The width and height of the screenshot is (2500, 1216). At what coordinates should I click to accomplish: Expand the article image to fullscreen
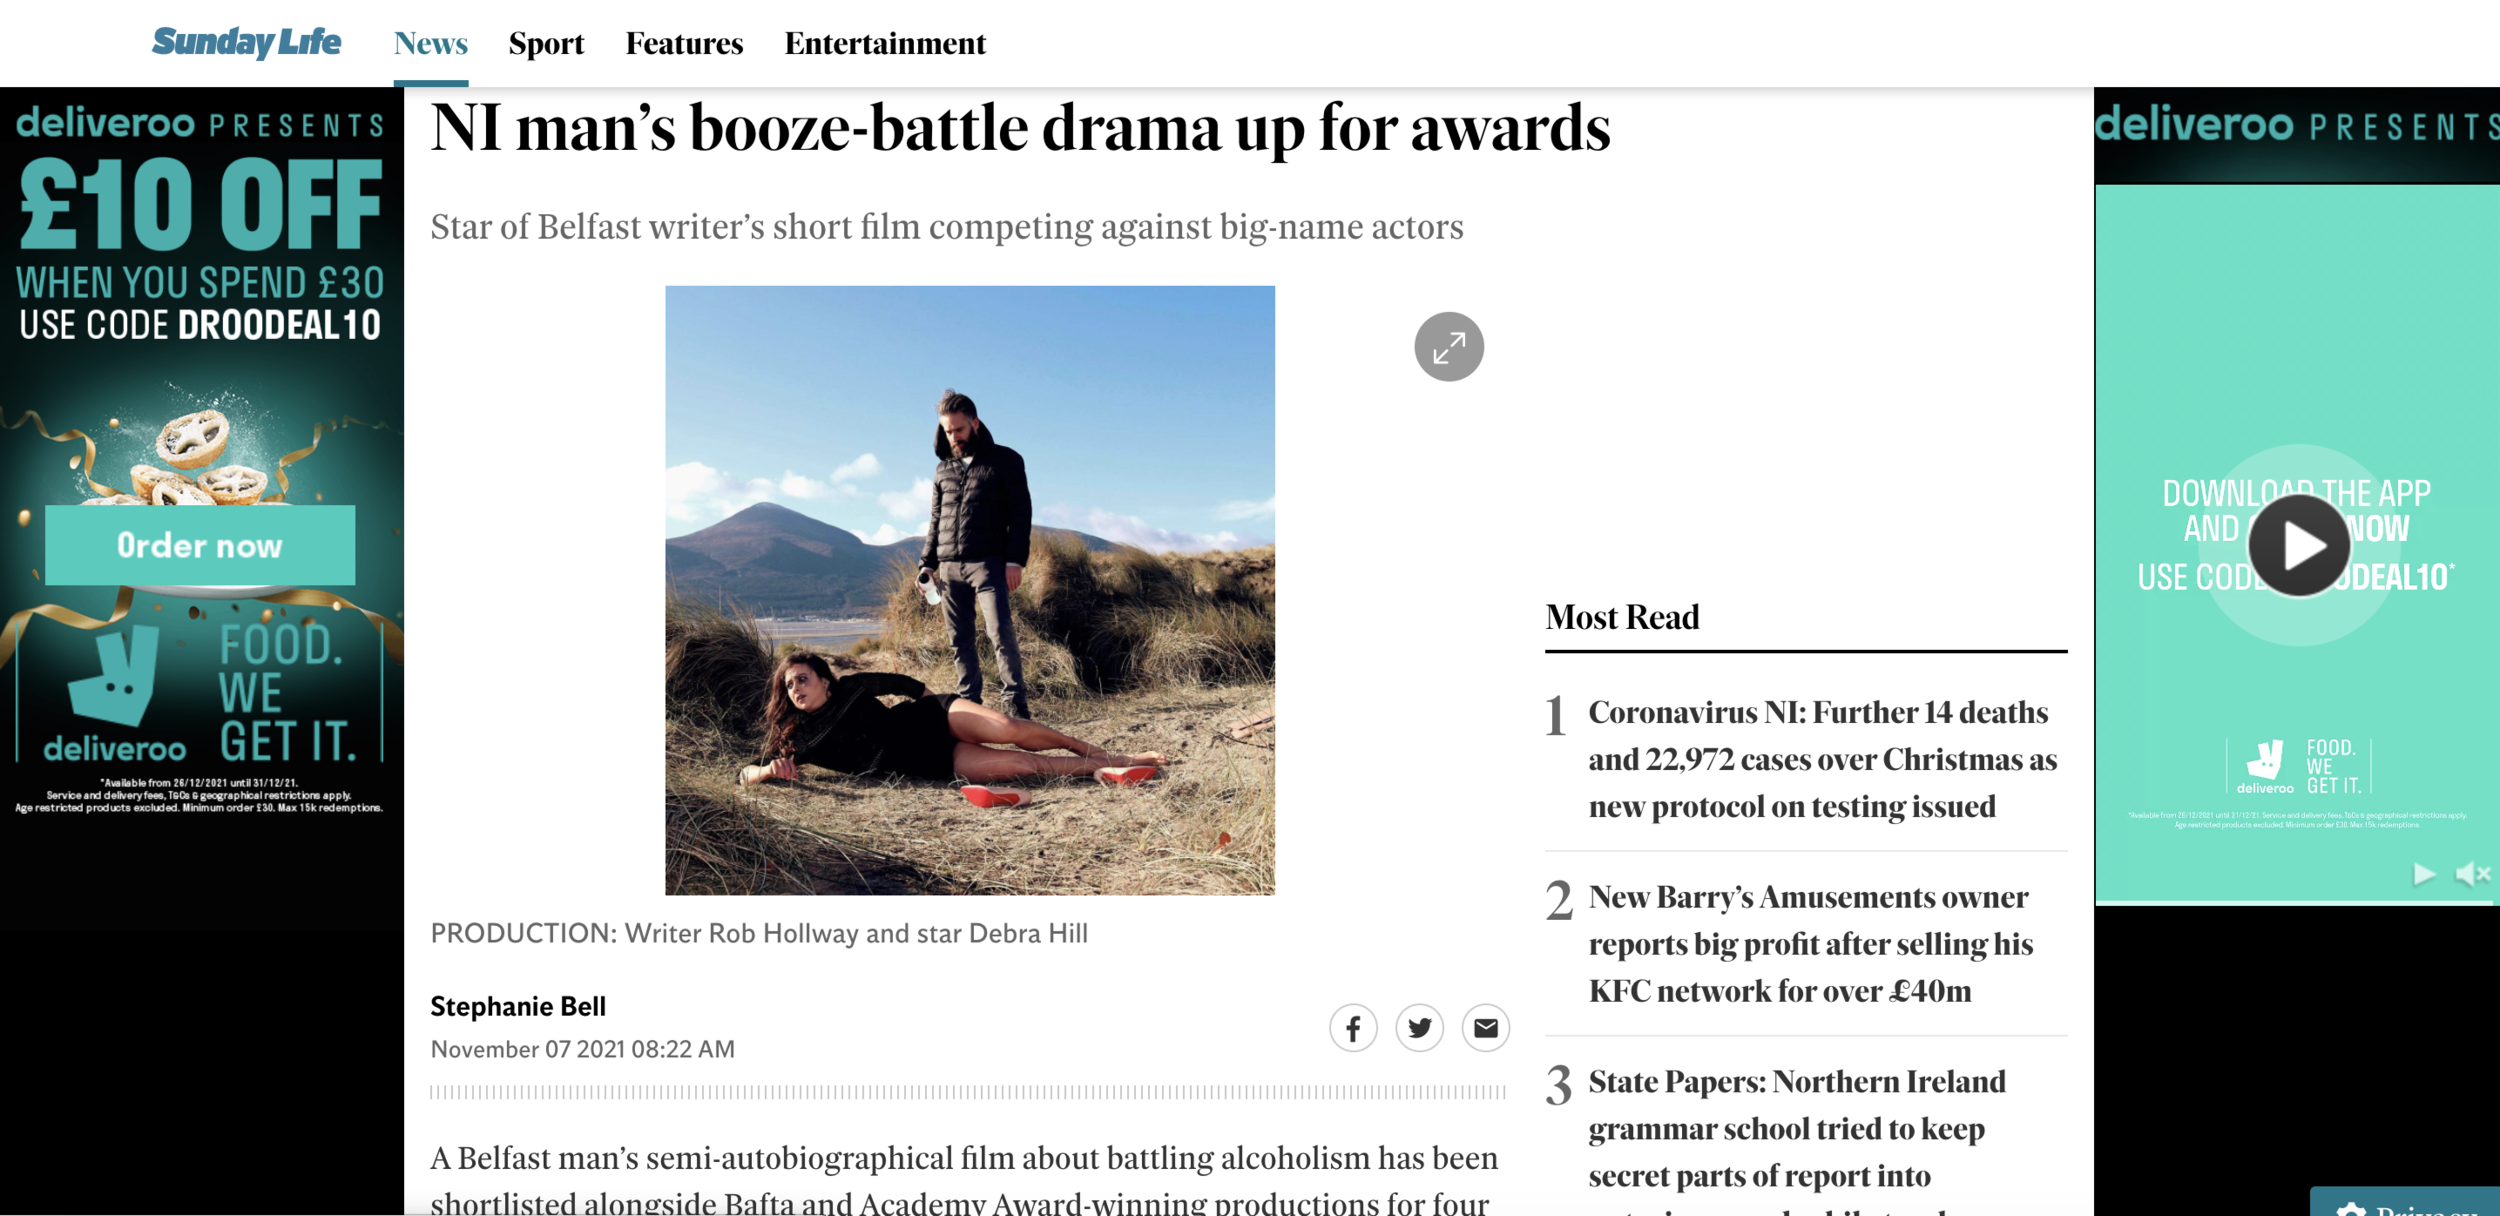(x=1448, y=347)
